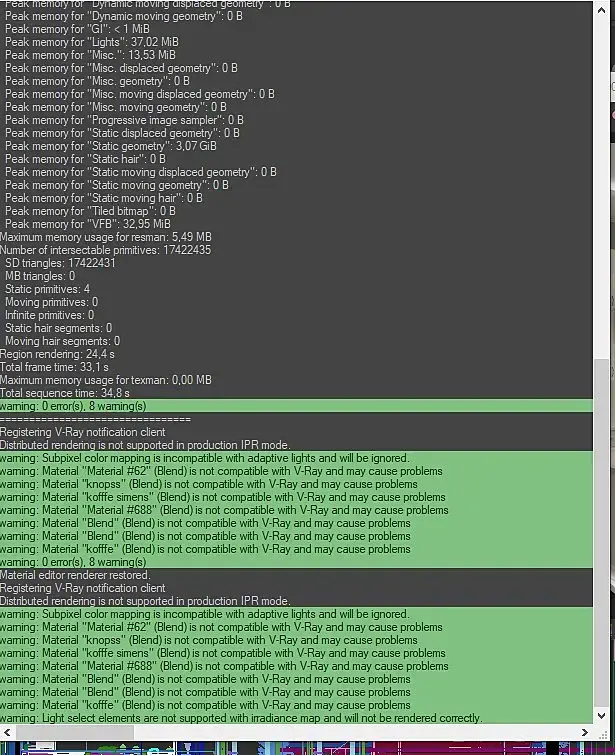
Task: Select the 'Total sequence time: 34,8 s' line
Action: tap(65, 393)
